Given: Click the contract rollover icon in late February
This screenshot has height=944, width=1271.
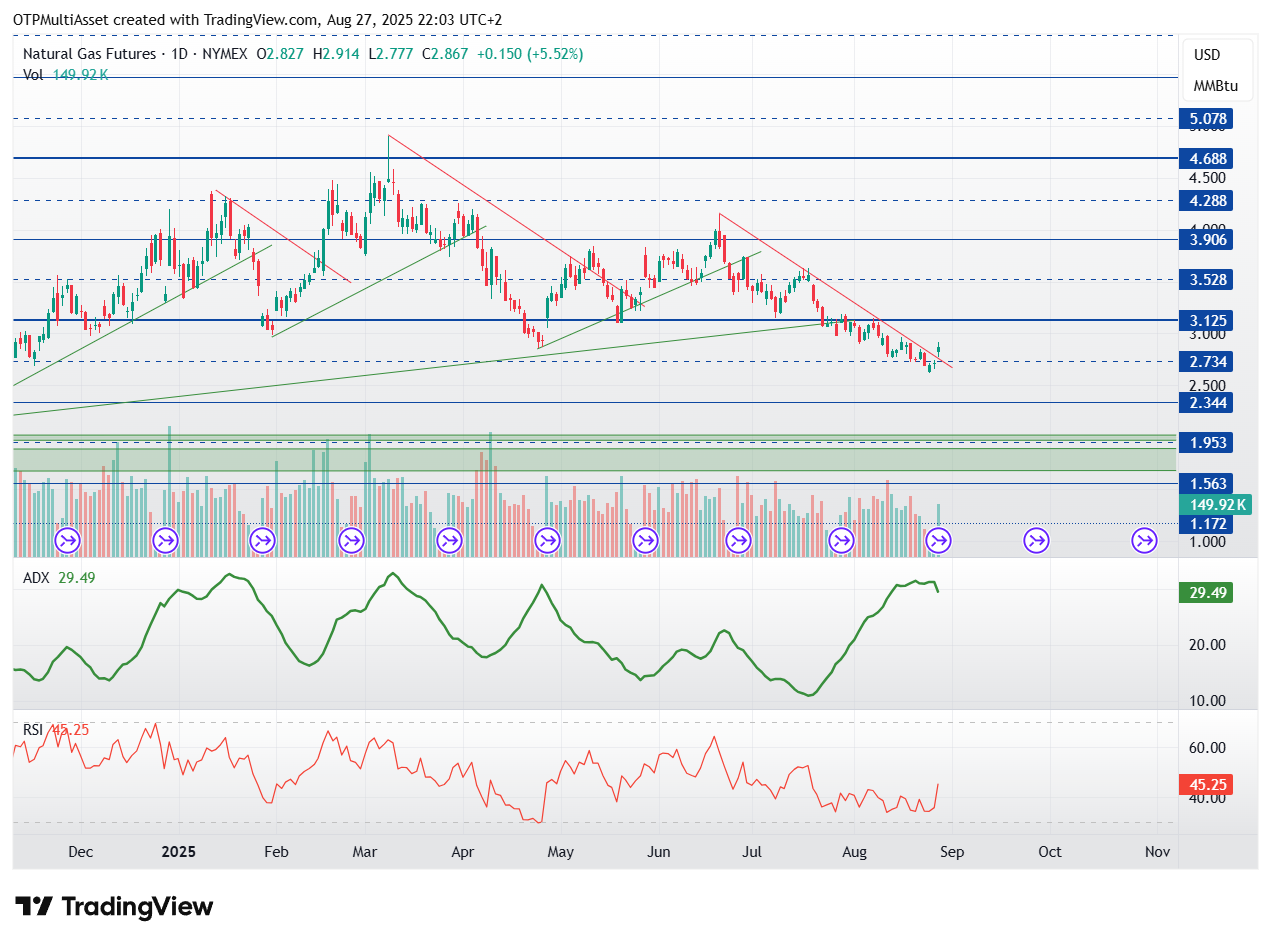Looking at the screenshot, I should point(352,541).
